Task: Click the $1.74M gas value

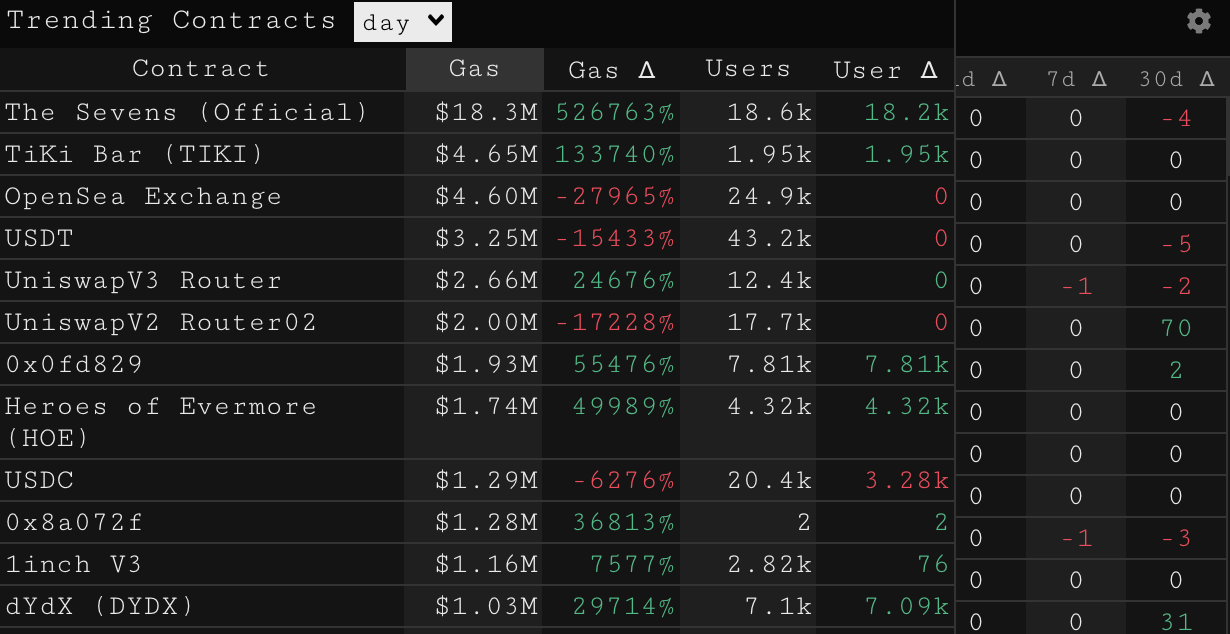Action: pos(487,406)
